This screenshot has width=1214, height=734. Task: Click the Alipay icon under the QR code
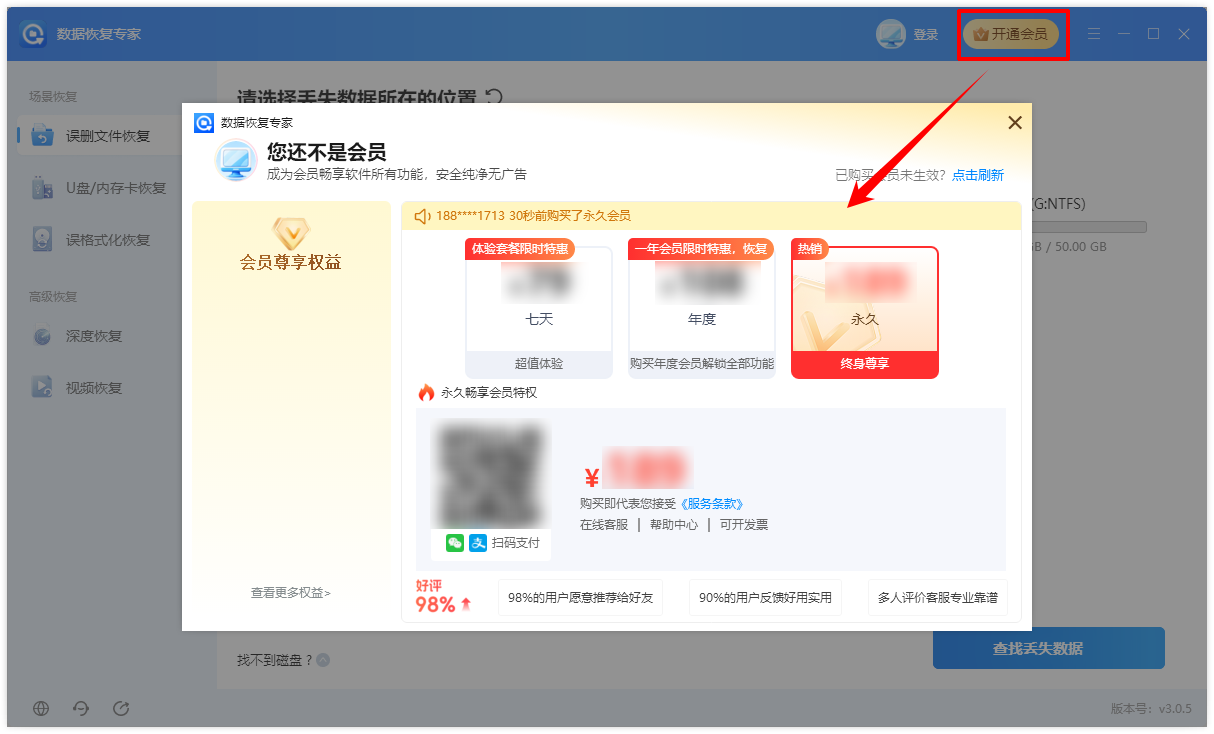click(x=478, y=542)
